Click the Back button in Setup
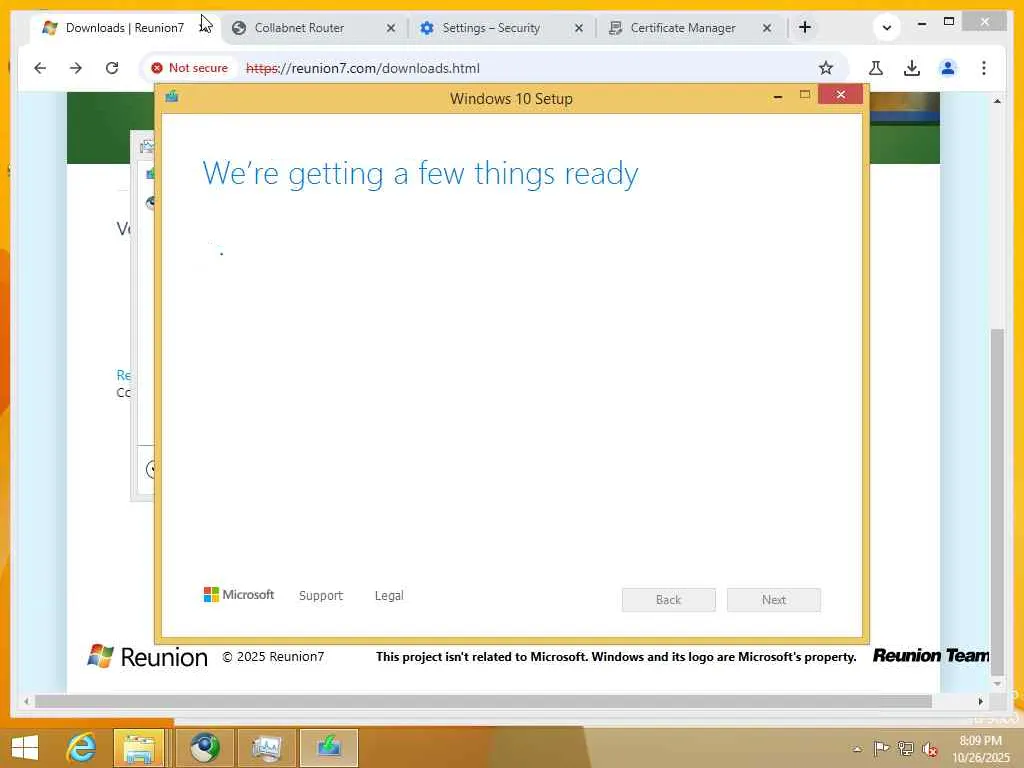This screenshot has height=768, width=1024. click(669, 600)
